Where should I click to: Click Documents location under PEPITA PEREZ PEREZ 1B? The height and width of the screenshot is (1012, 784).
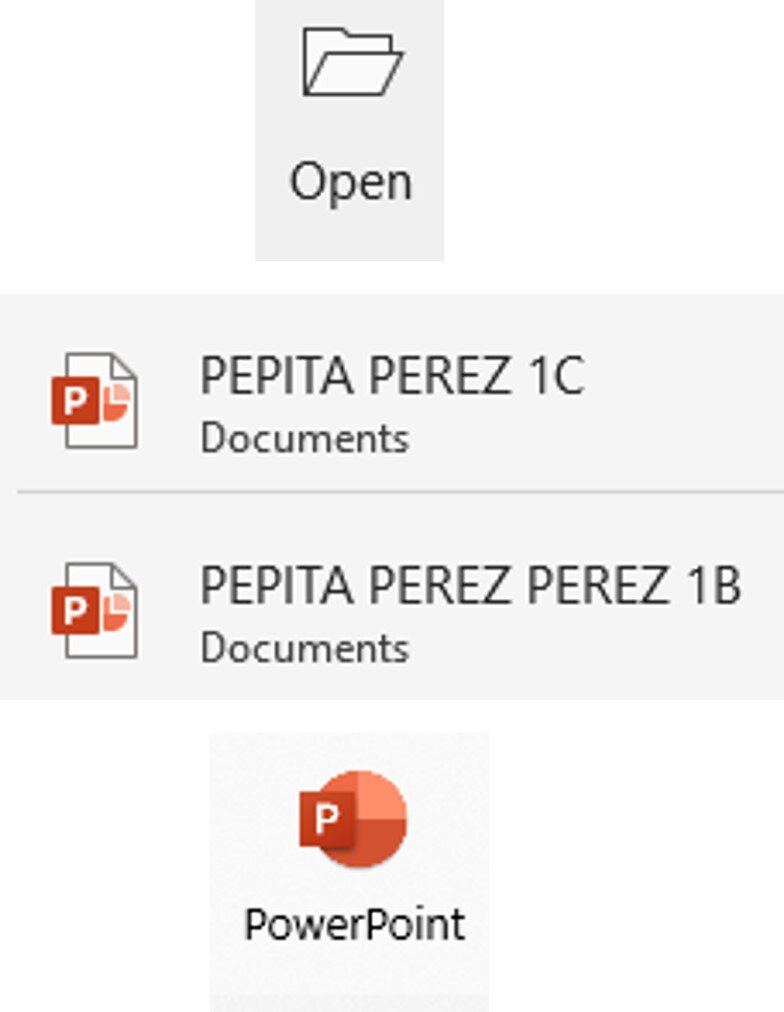304,648
